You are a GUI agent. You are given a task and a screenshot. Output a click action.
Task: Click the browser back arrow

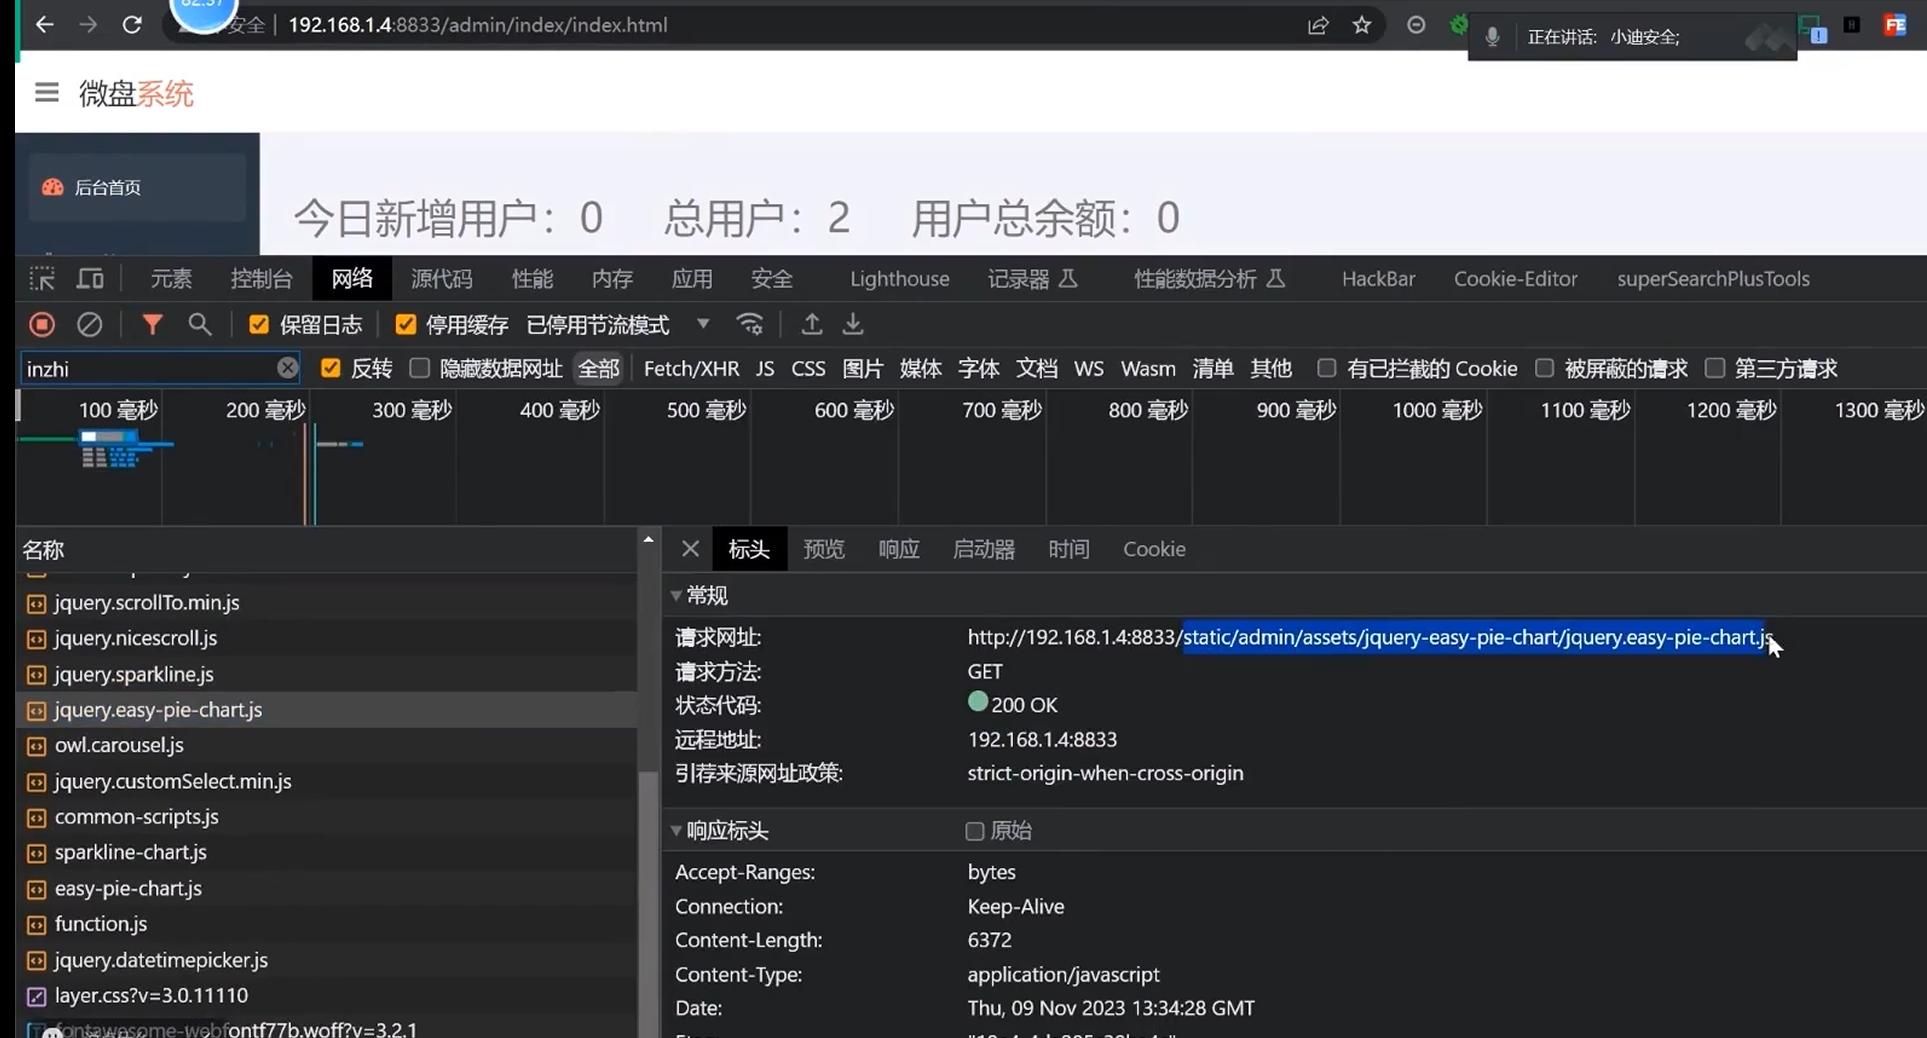[x=45, y=25]
